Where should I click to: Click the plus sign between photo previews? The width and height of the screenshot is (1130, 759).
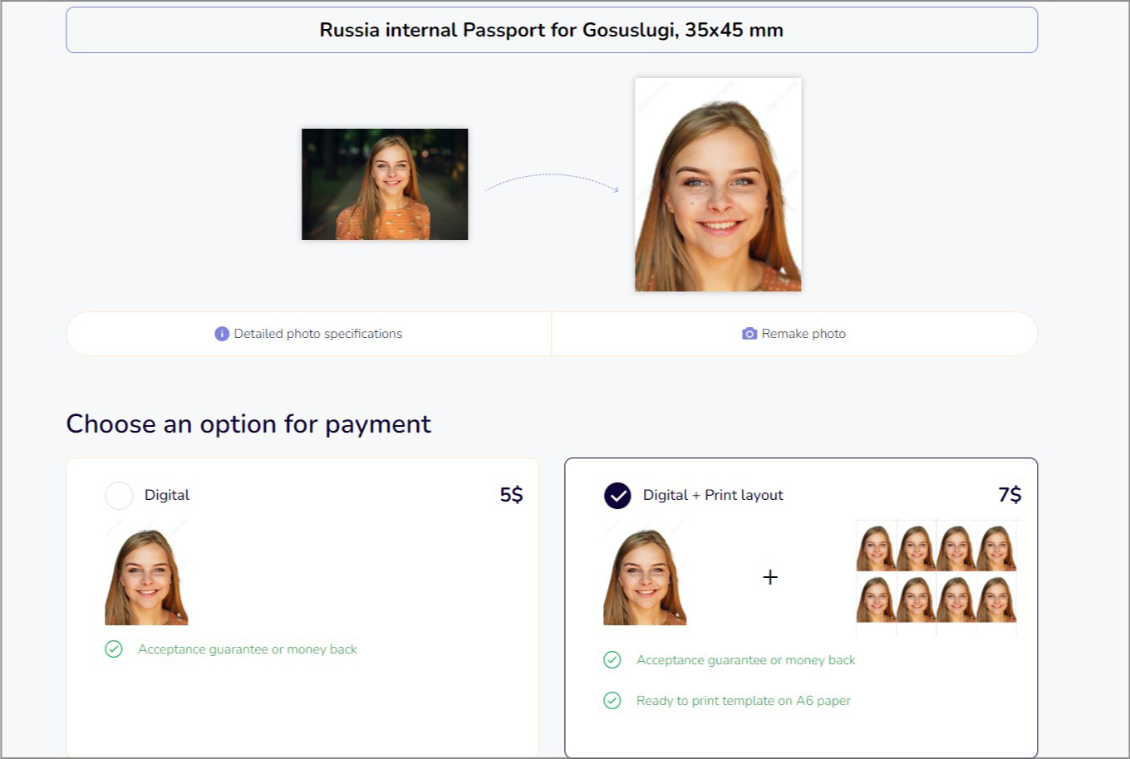click(770, 577)
